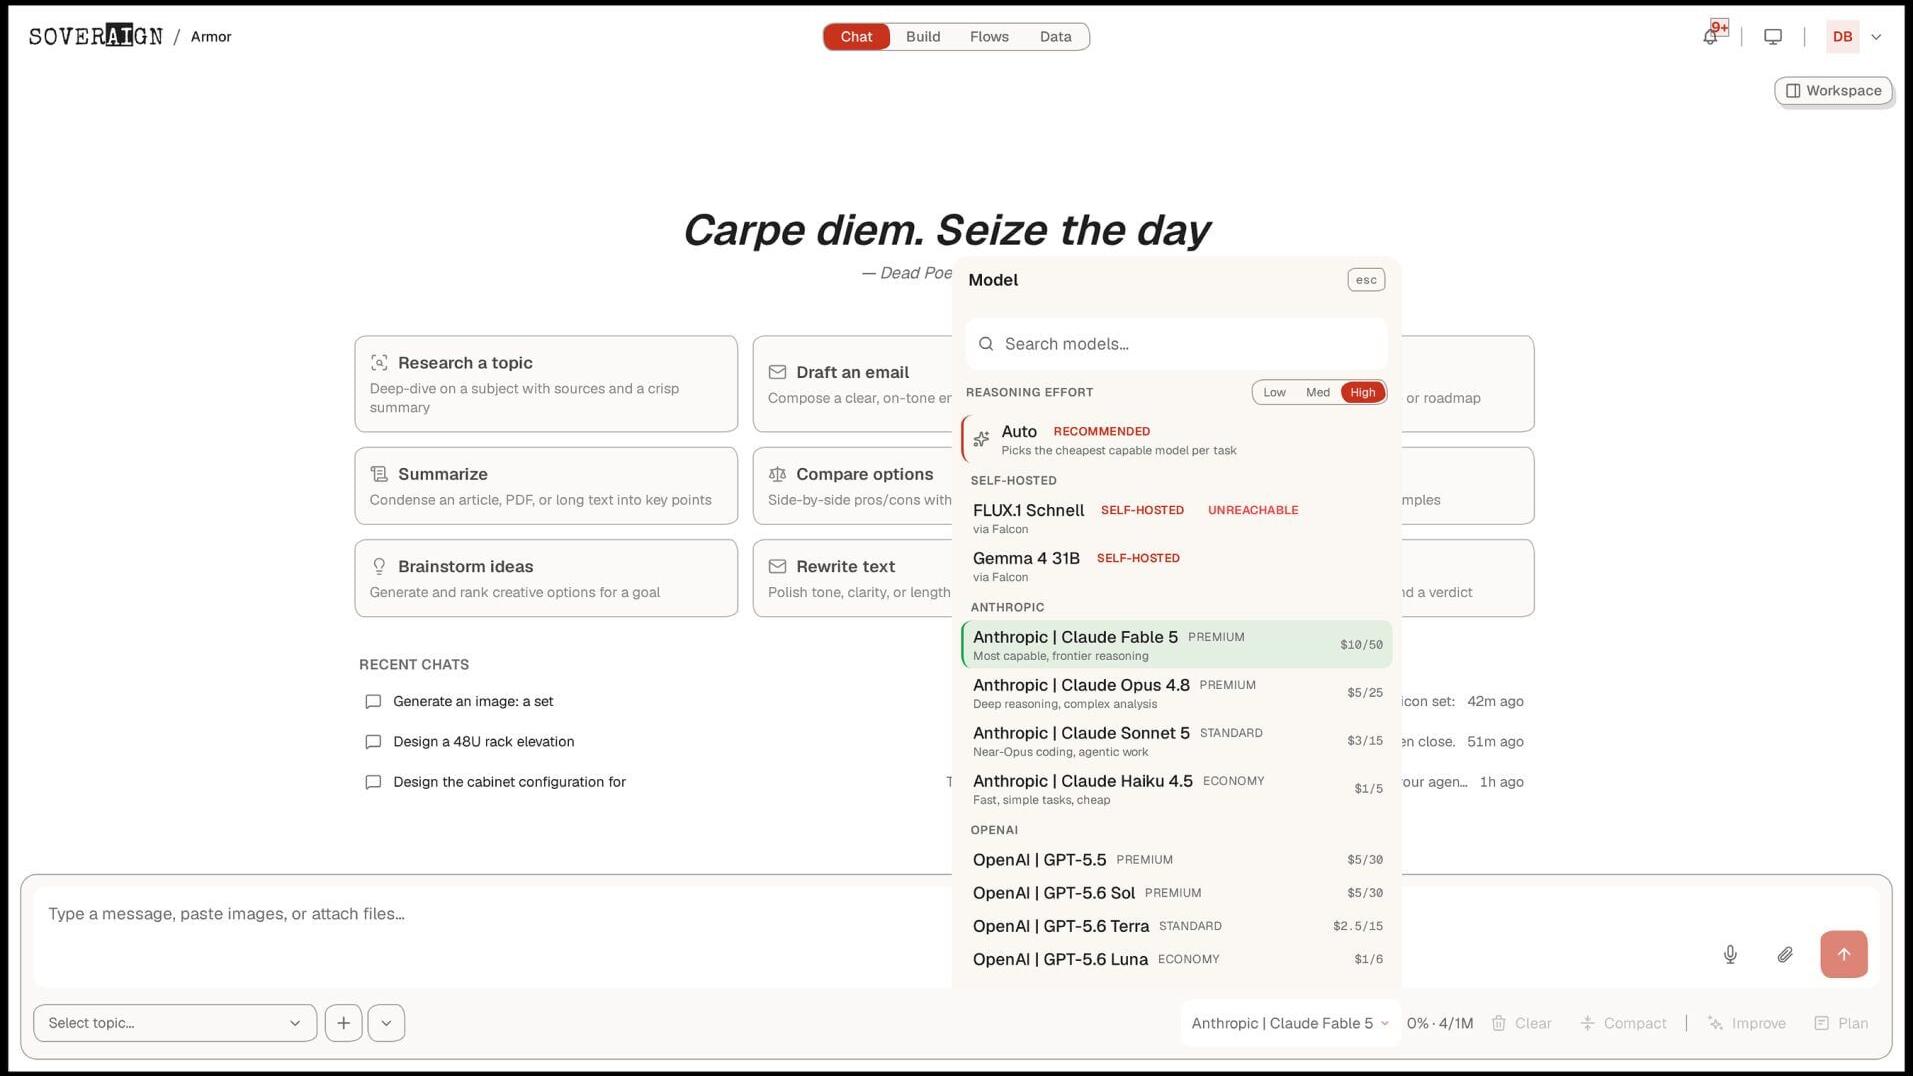
Task: Toggle Plan mode
Action: (x=1841, y=1023)
